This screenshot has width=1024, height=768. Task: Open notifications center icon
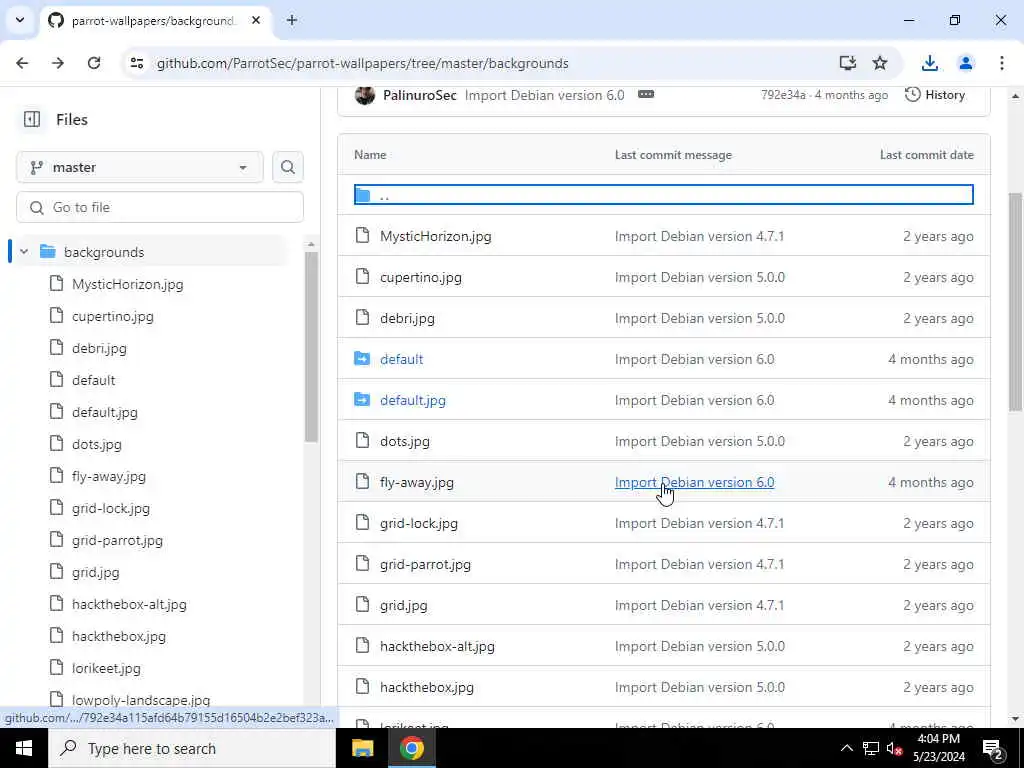[992, 748]
